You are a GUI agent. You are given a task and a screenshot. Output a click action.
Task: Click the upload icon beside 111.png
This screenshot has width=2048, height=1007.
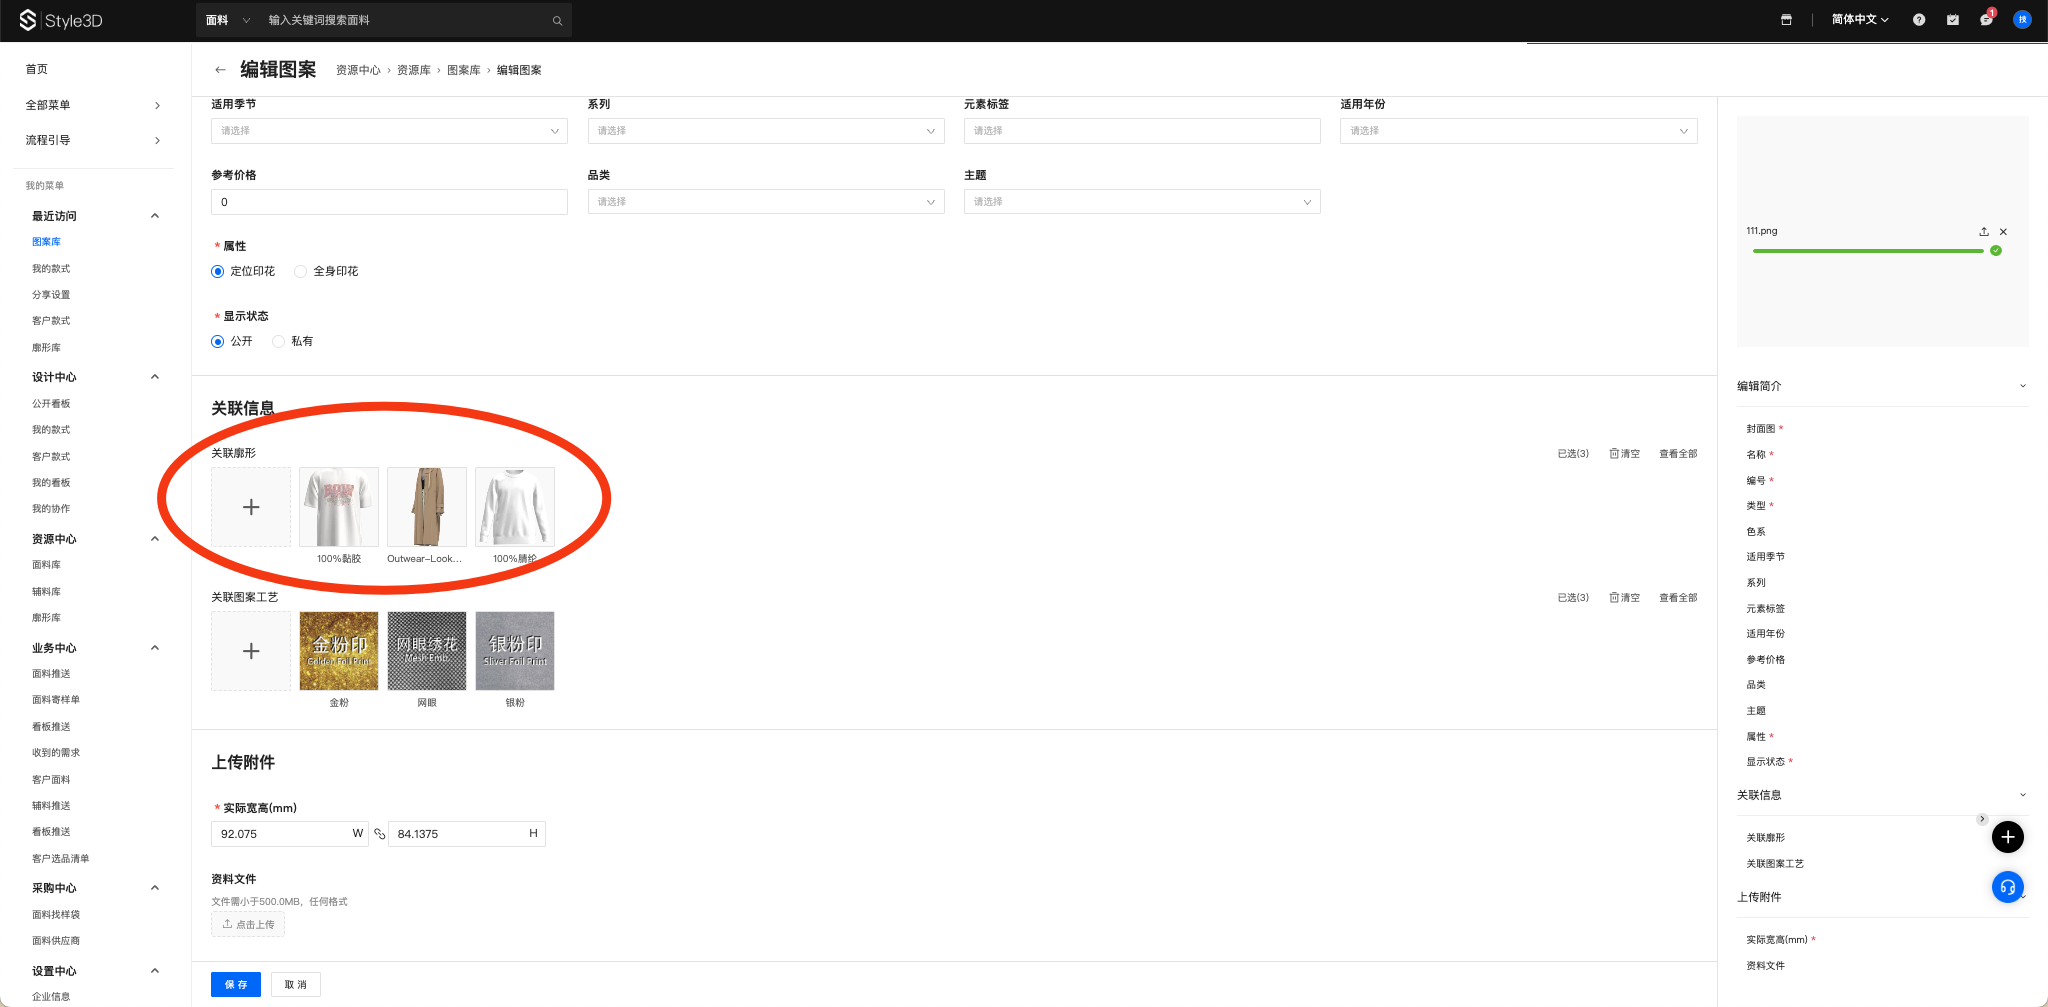[x=1984, y=232]
